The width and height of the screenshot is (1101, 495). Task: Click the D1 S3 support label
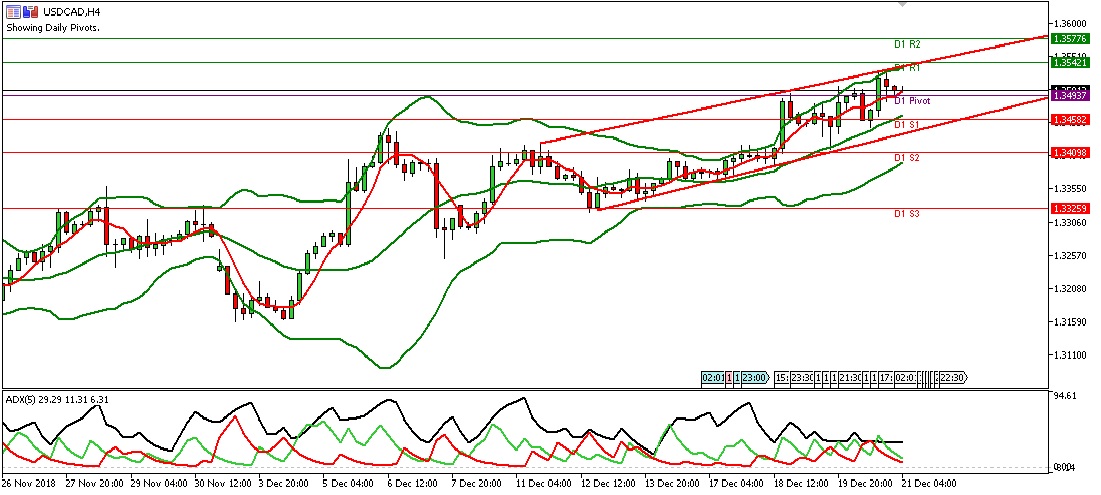(907, 214)
